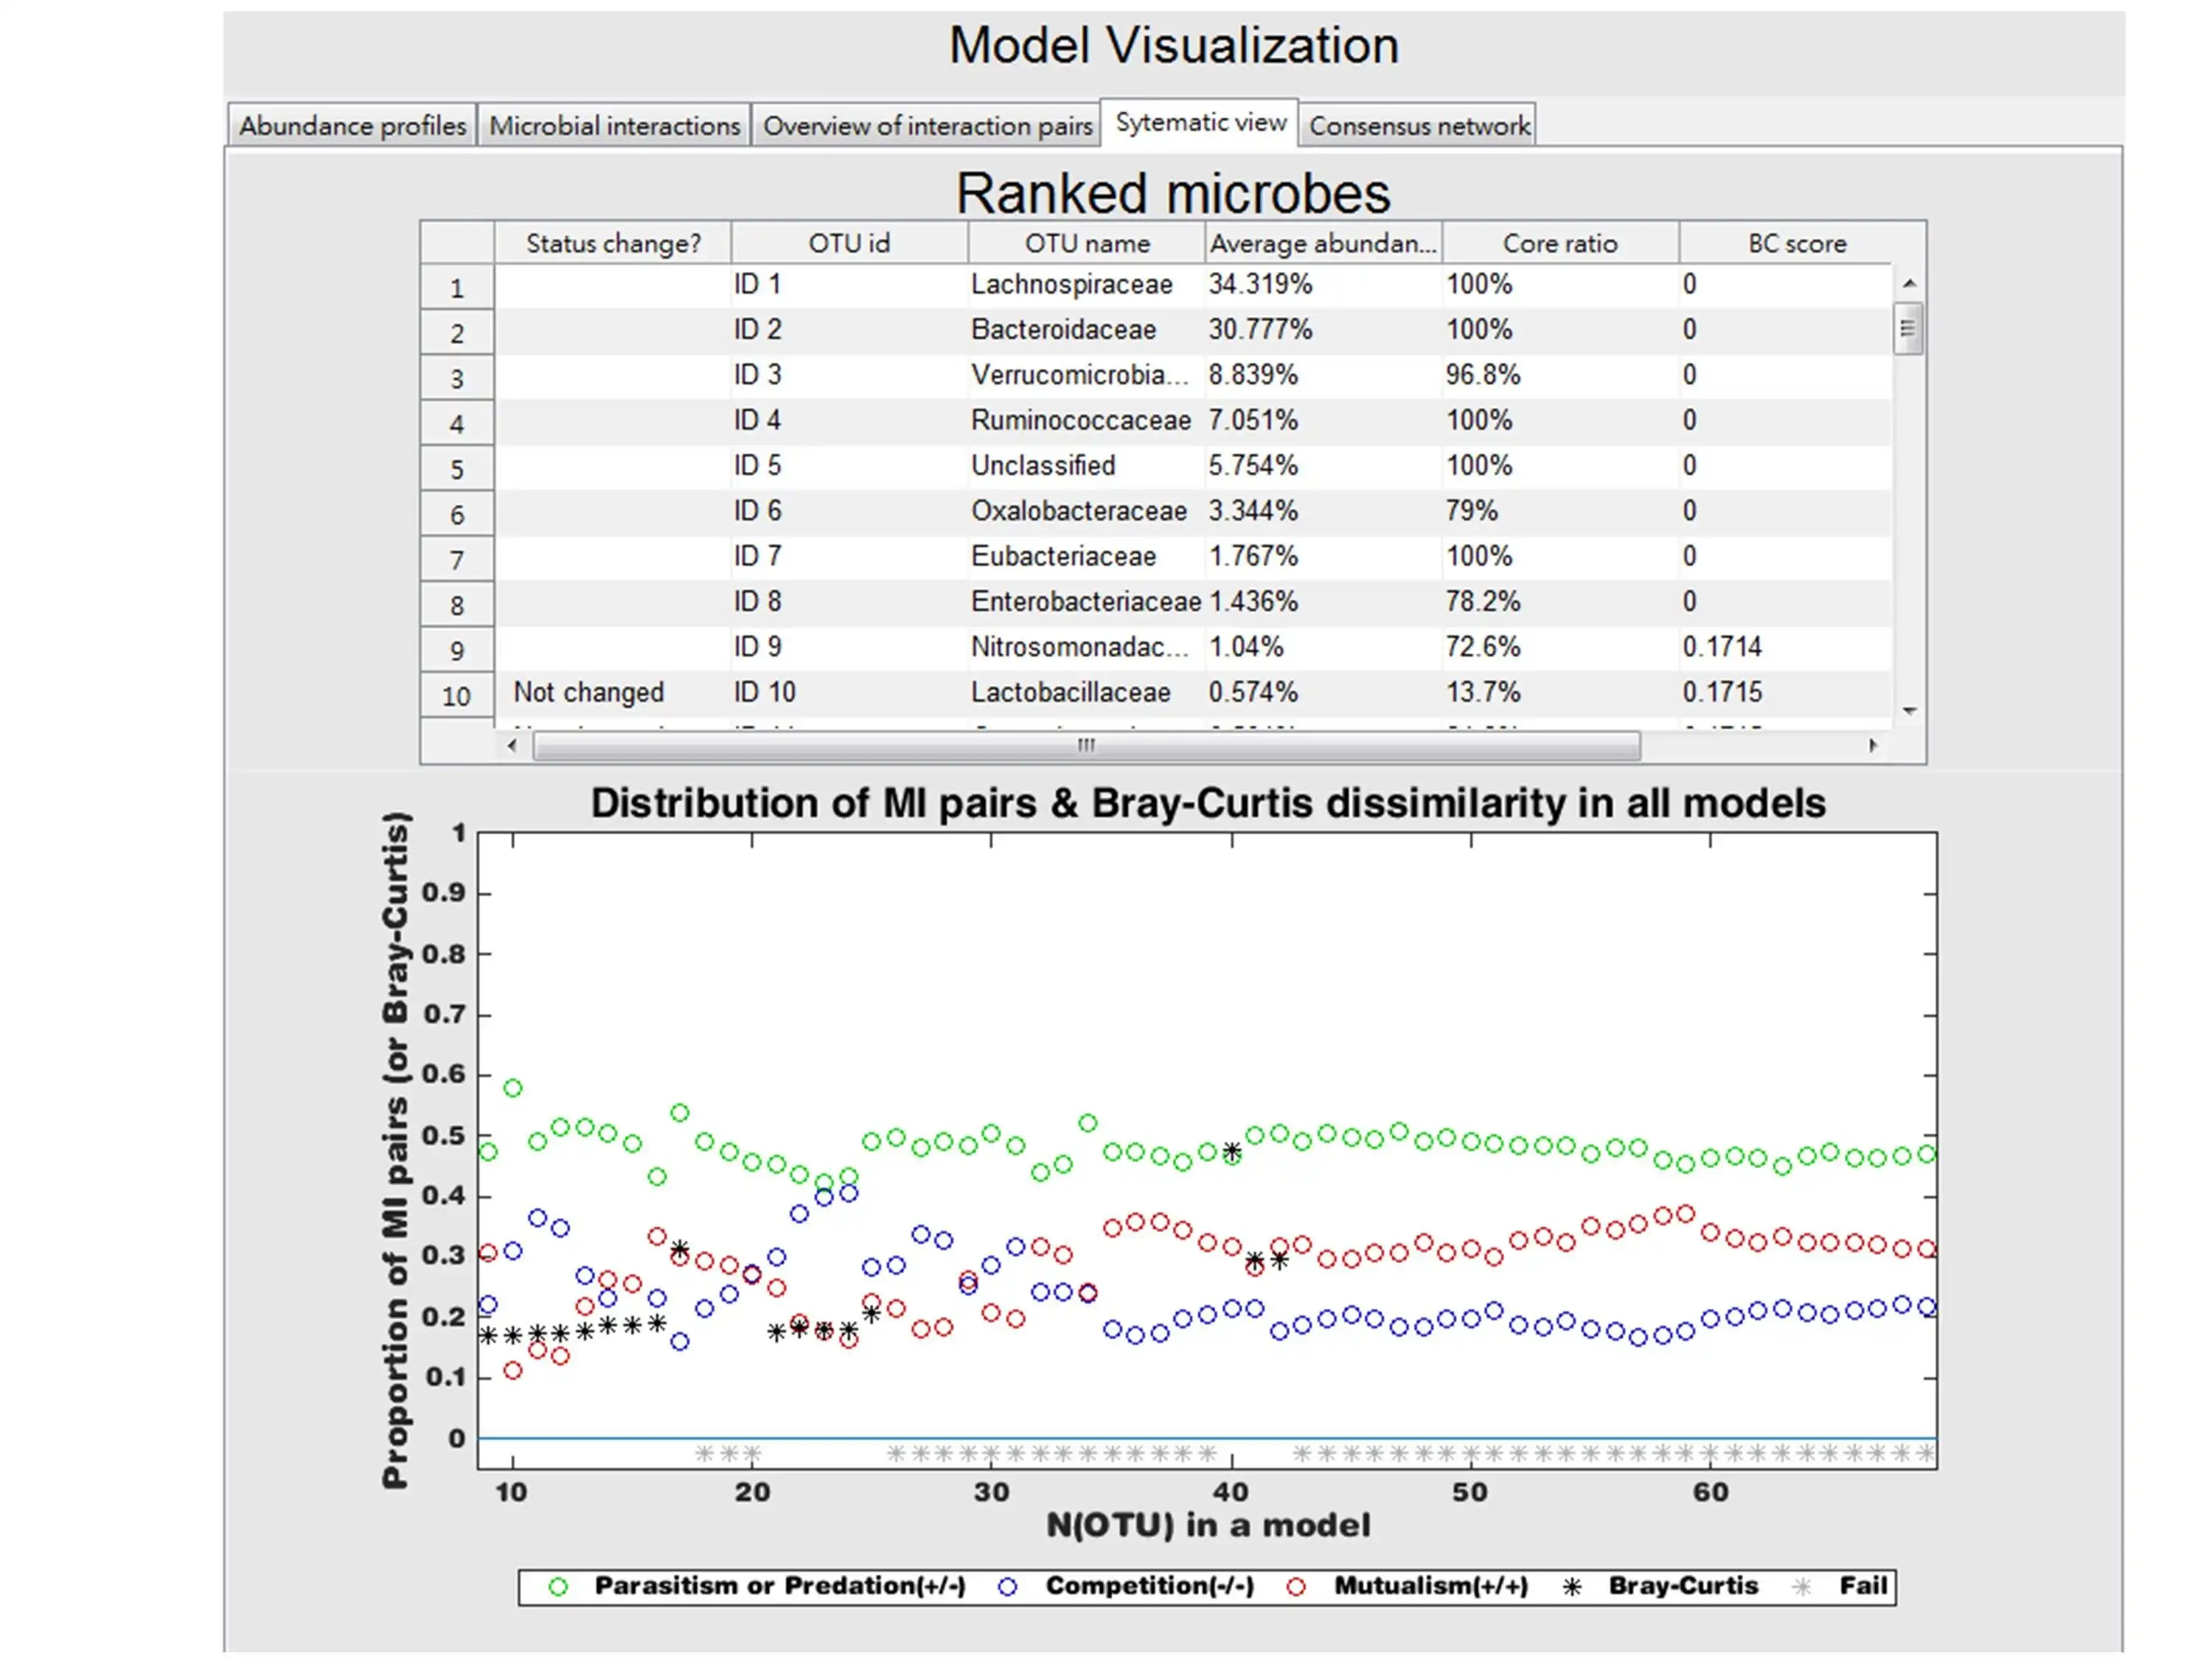Click the Lactobacillaceae cell
Screen dimensions: 2212x1659
coord(1086,692)
